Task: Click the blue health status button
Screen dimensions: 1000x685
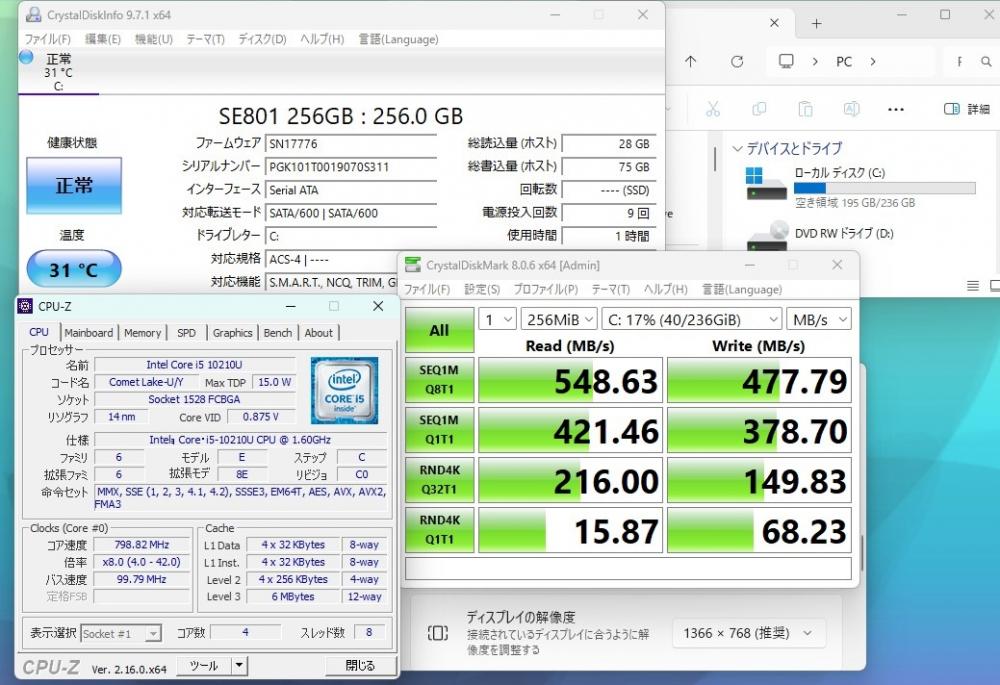Action: click(74, 186)
